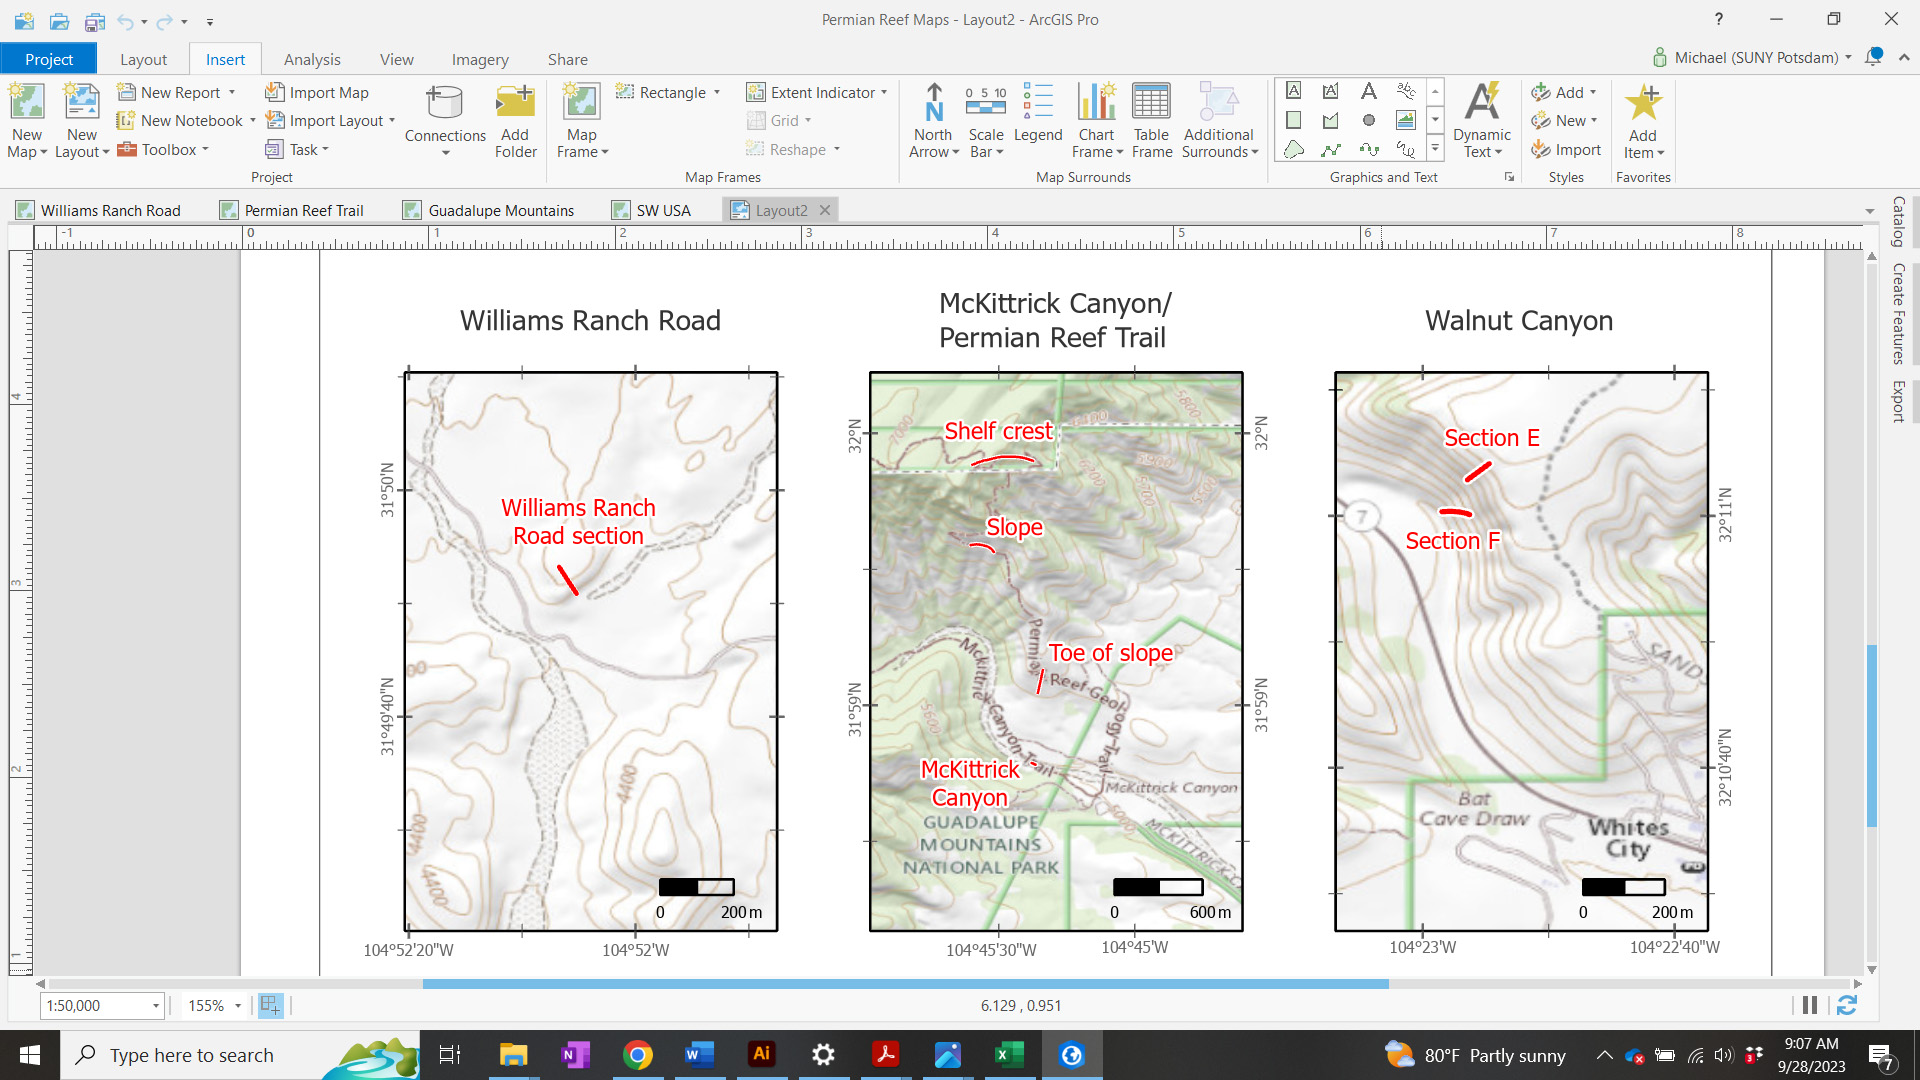Open the 1:50,000 scale dropdown
The width and height of the screenshot is (1920, 1080).
pos(155,1006)
